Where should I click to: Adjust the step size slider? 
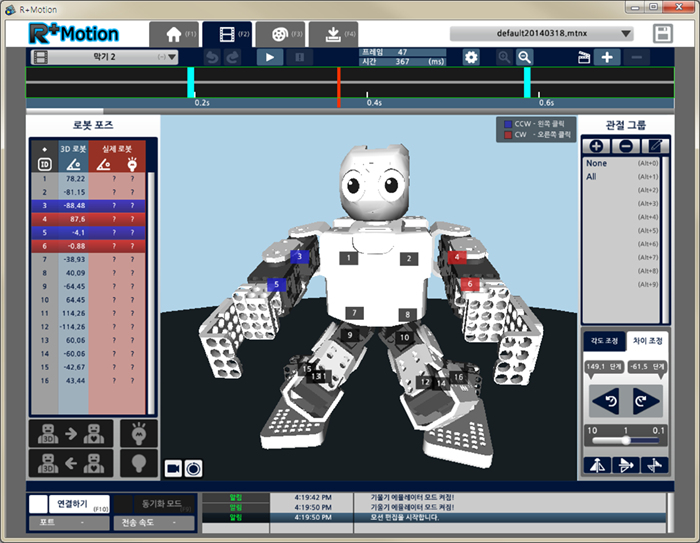pos(627,439)
